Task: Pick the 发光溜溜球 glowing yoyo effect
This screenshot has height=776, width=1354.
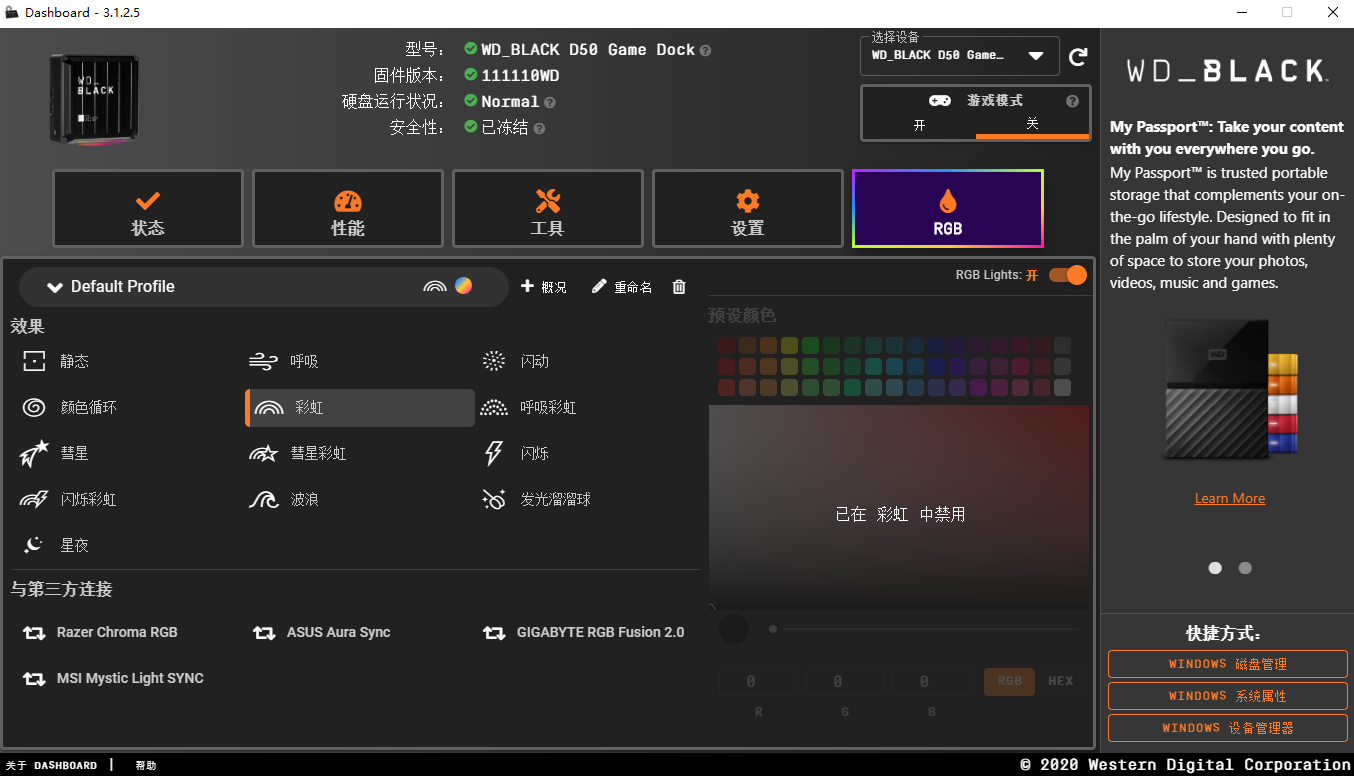Action: [537, 499]
